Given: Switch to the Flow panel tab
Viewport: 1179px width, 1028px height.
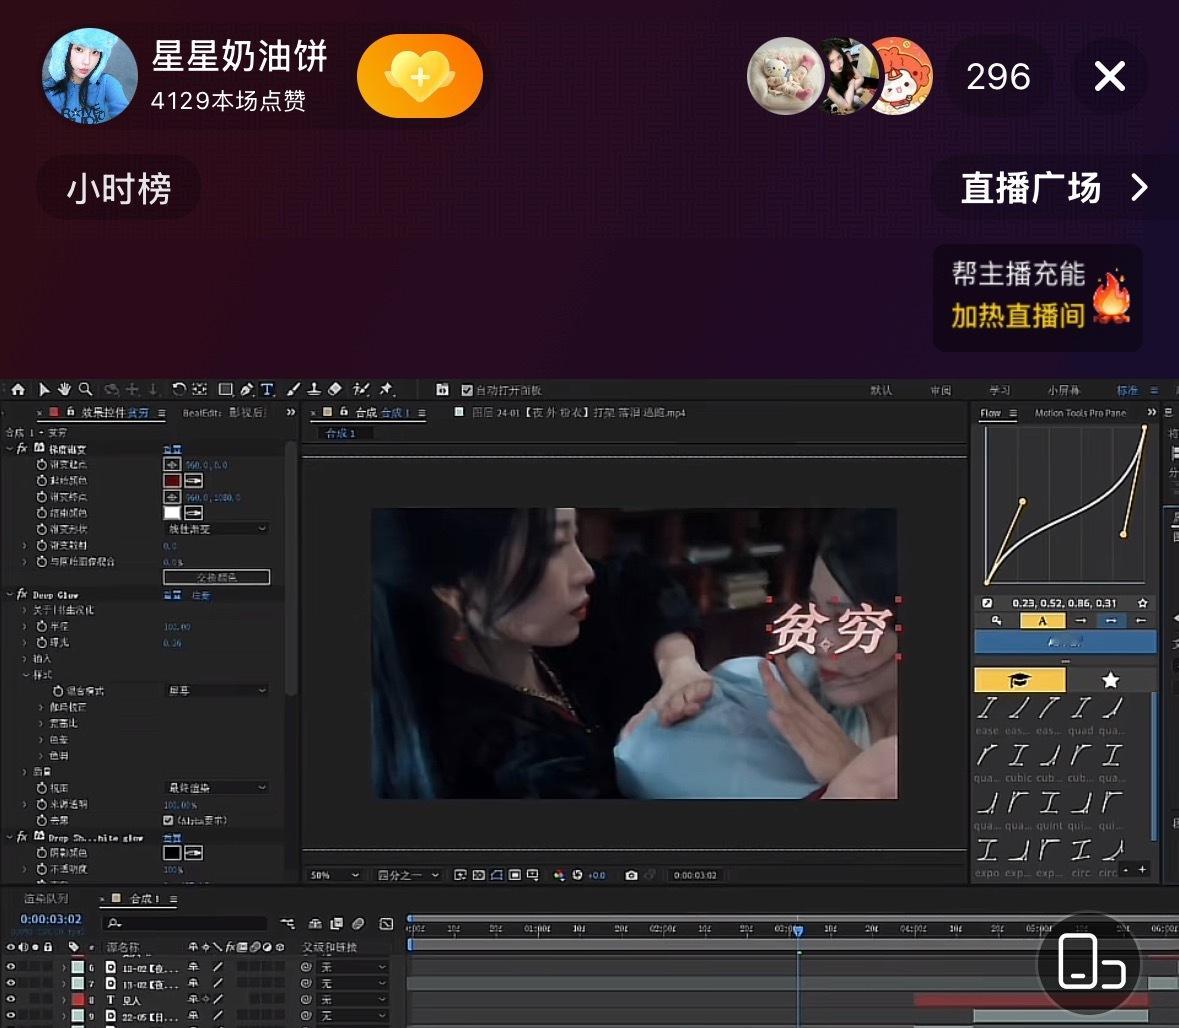Looking at the screenshot, I should click(990, 413).
